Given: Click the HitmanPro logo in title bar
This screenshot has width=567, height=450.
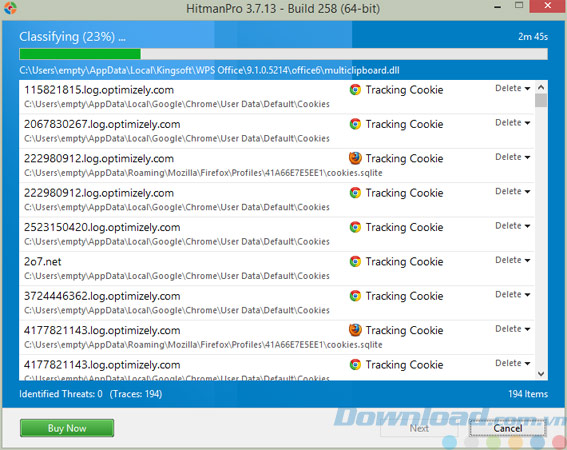Looking at the screenshot, I should (10, 8).
